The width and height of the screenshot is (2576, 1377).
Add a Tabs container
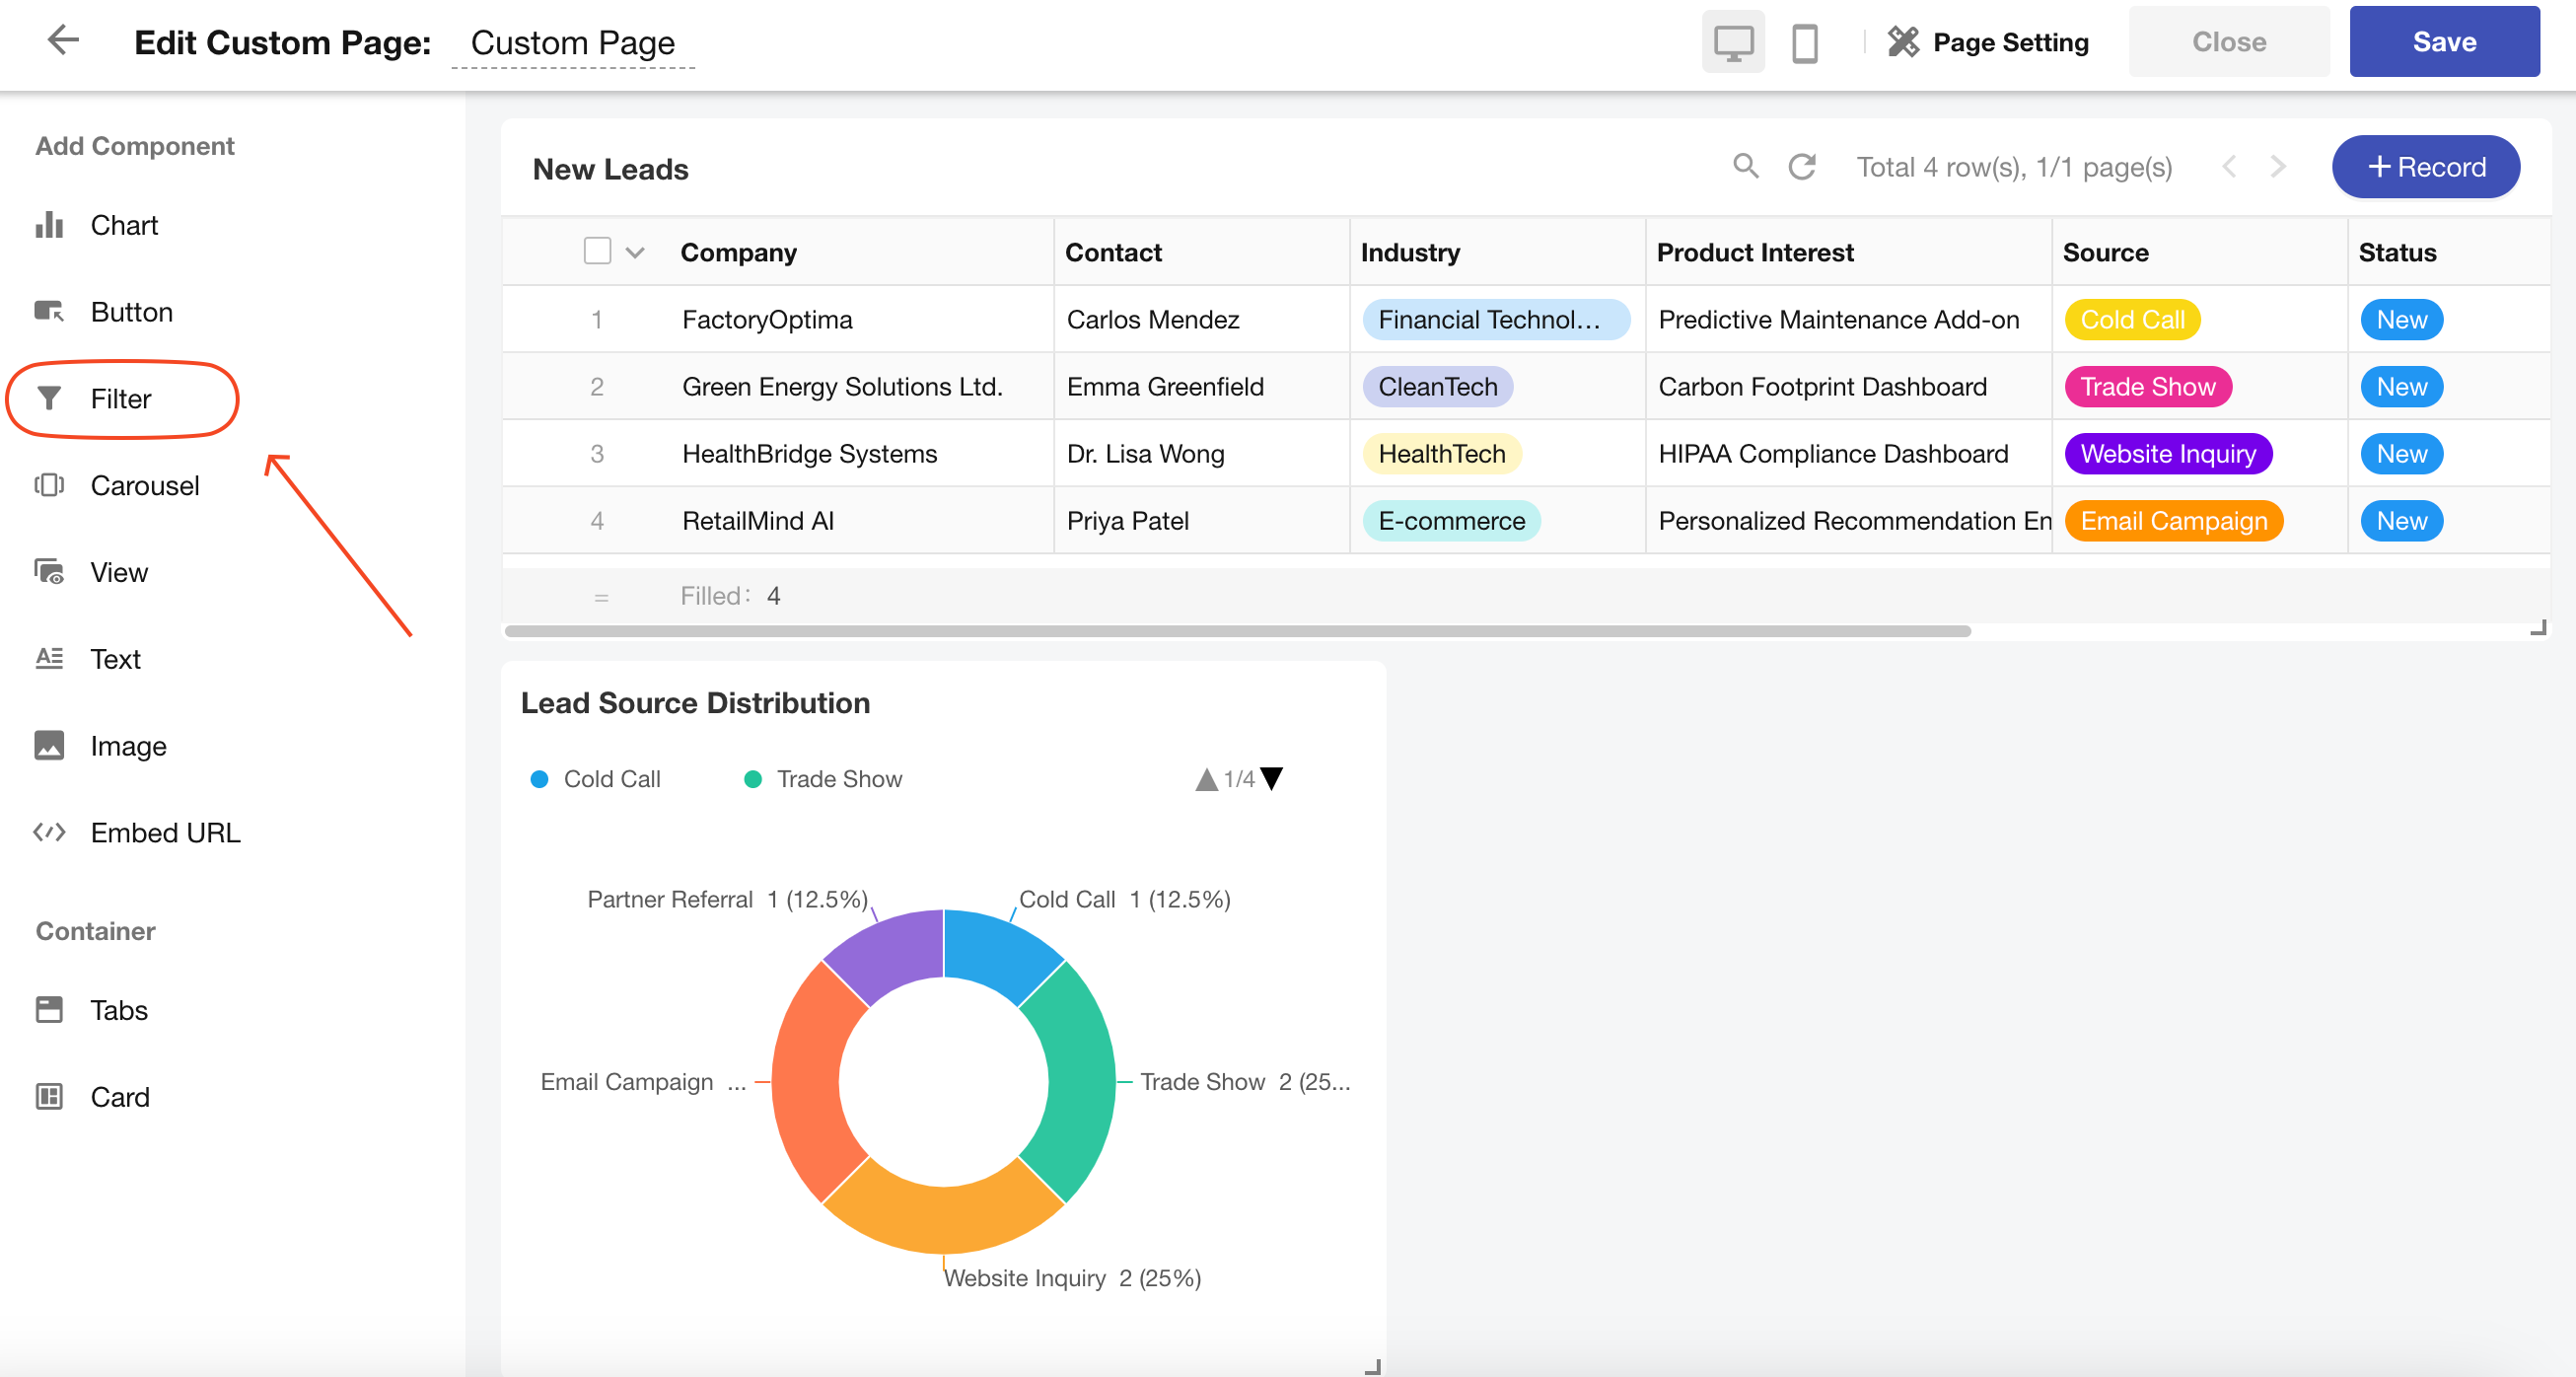click(118, 1010)
